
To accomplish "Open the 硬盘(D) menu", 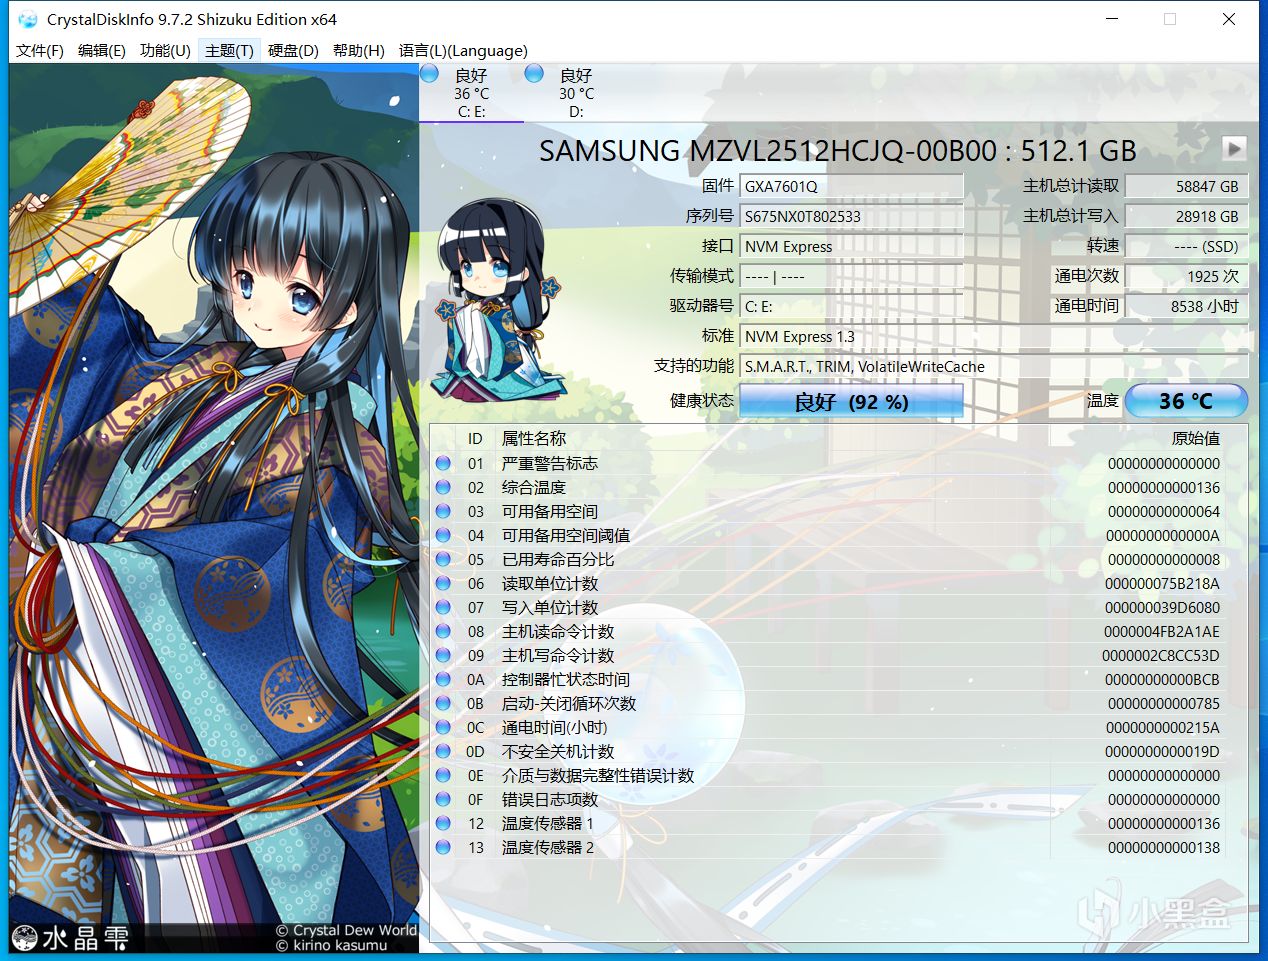I will pyautogui.click(x=293, y=50).
